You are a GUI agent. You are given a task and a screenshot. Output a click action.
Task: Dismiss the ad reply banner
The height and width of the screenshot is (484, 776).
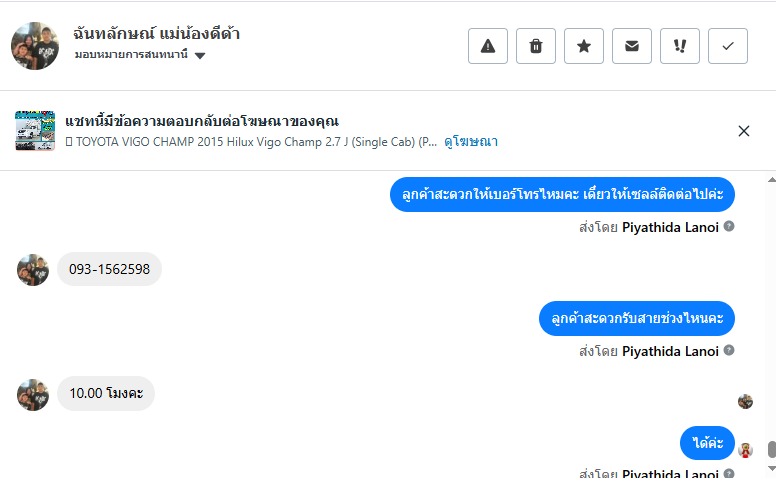tap(744, 131)
